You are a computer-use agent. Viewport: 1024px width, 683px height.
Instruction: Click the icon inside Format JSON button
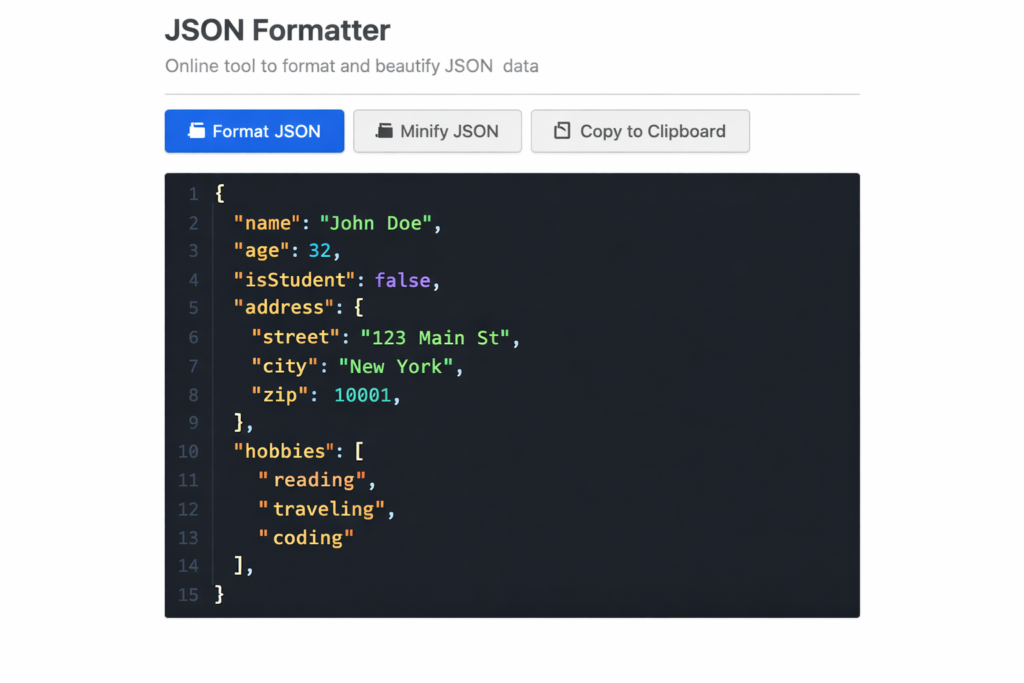click(x=196, y=131)
